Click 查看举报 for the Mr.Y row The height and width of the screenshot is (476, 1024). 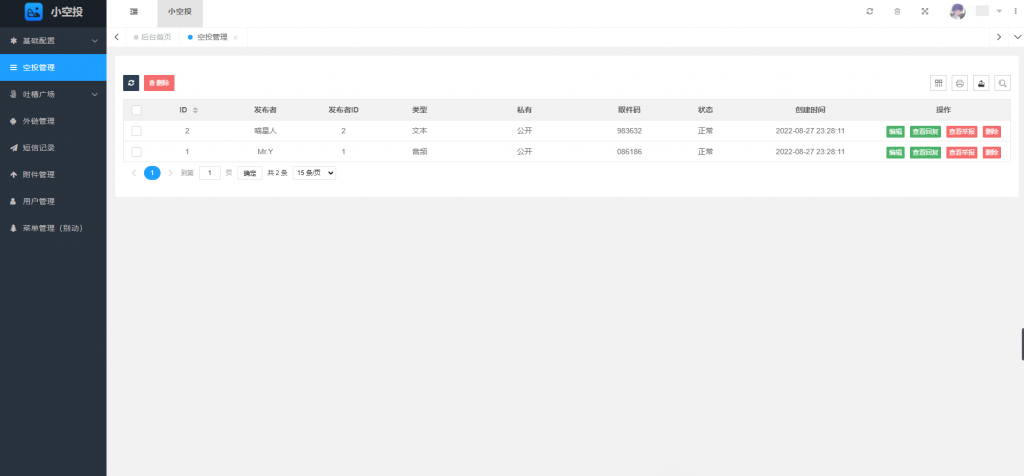click(962, 152)
